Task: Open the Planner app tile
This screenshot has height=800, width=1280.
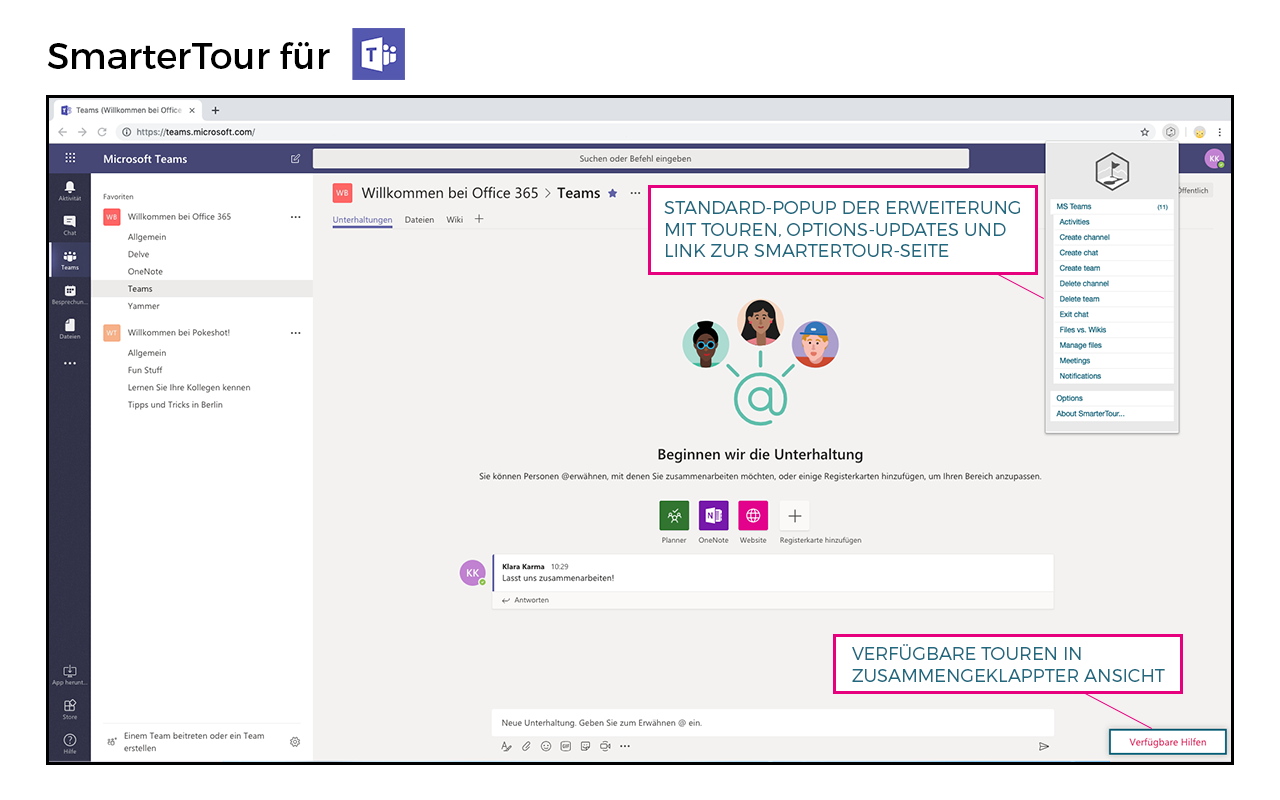Action: 674,516
